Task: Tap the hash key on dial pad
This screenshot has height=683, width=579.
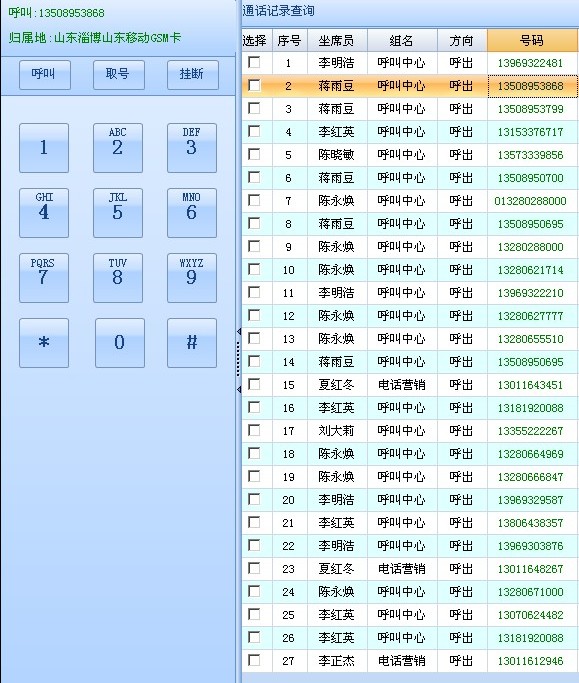Action: tap(192, 343)
